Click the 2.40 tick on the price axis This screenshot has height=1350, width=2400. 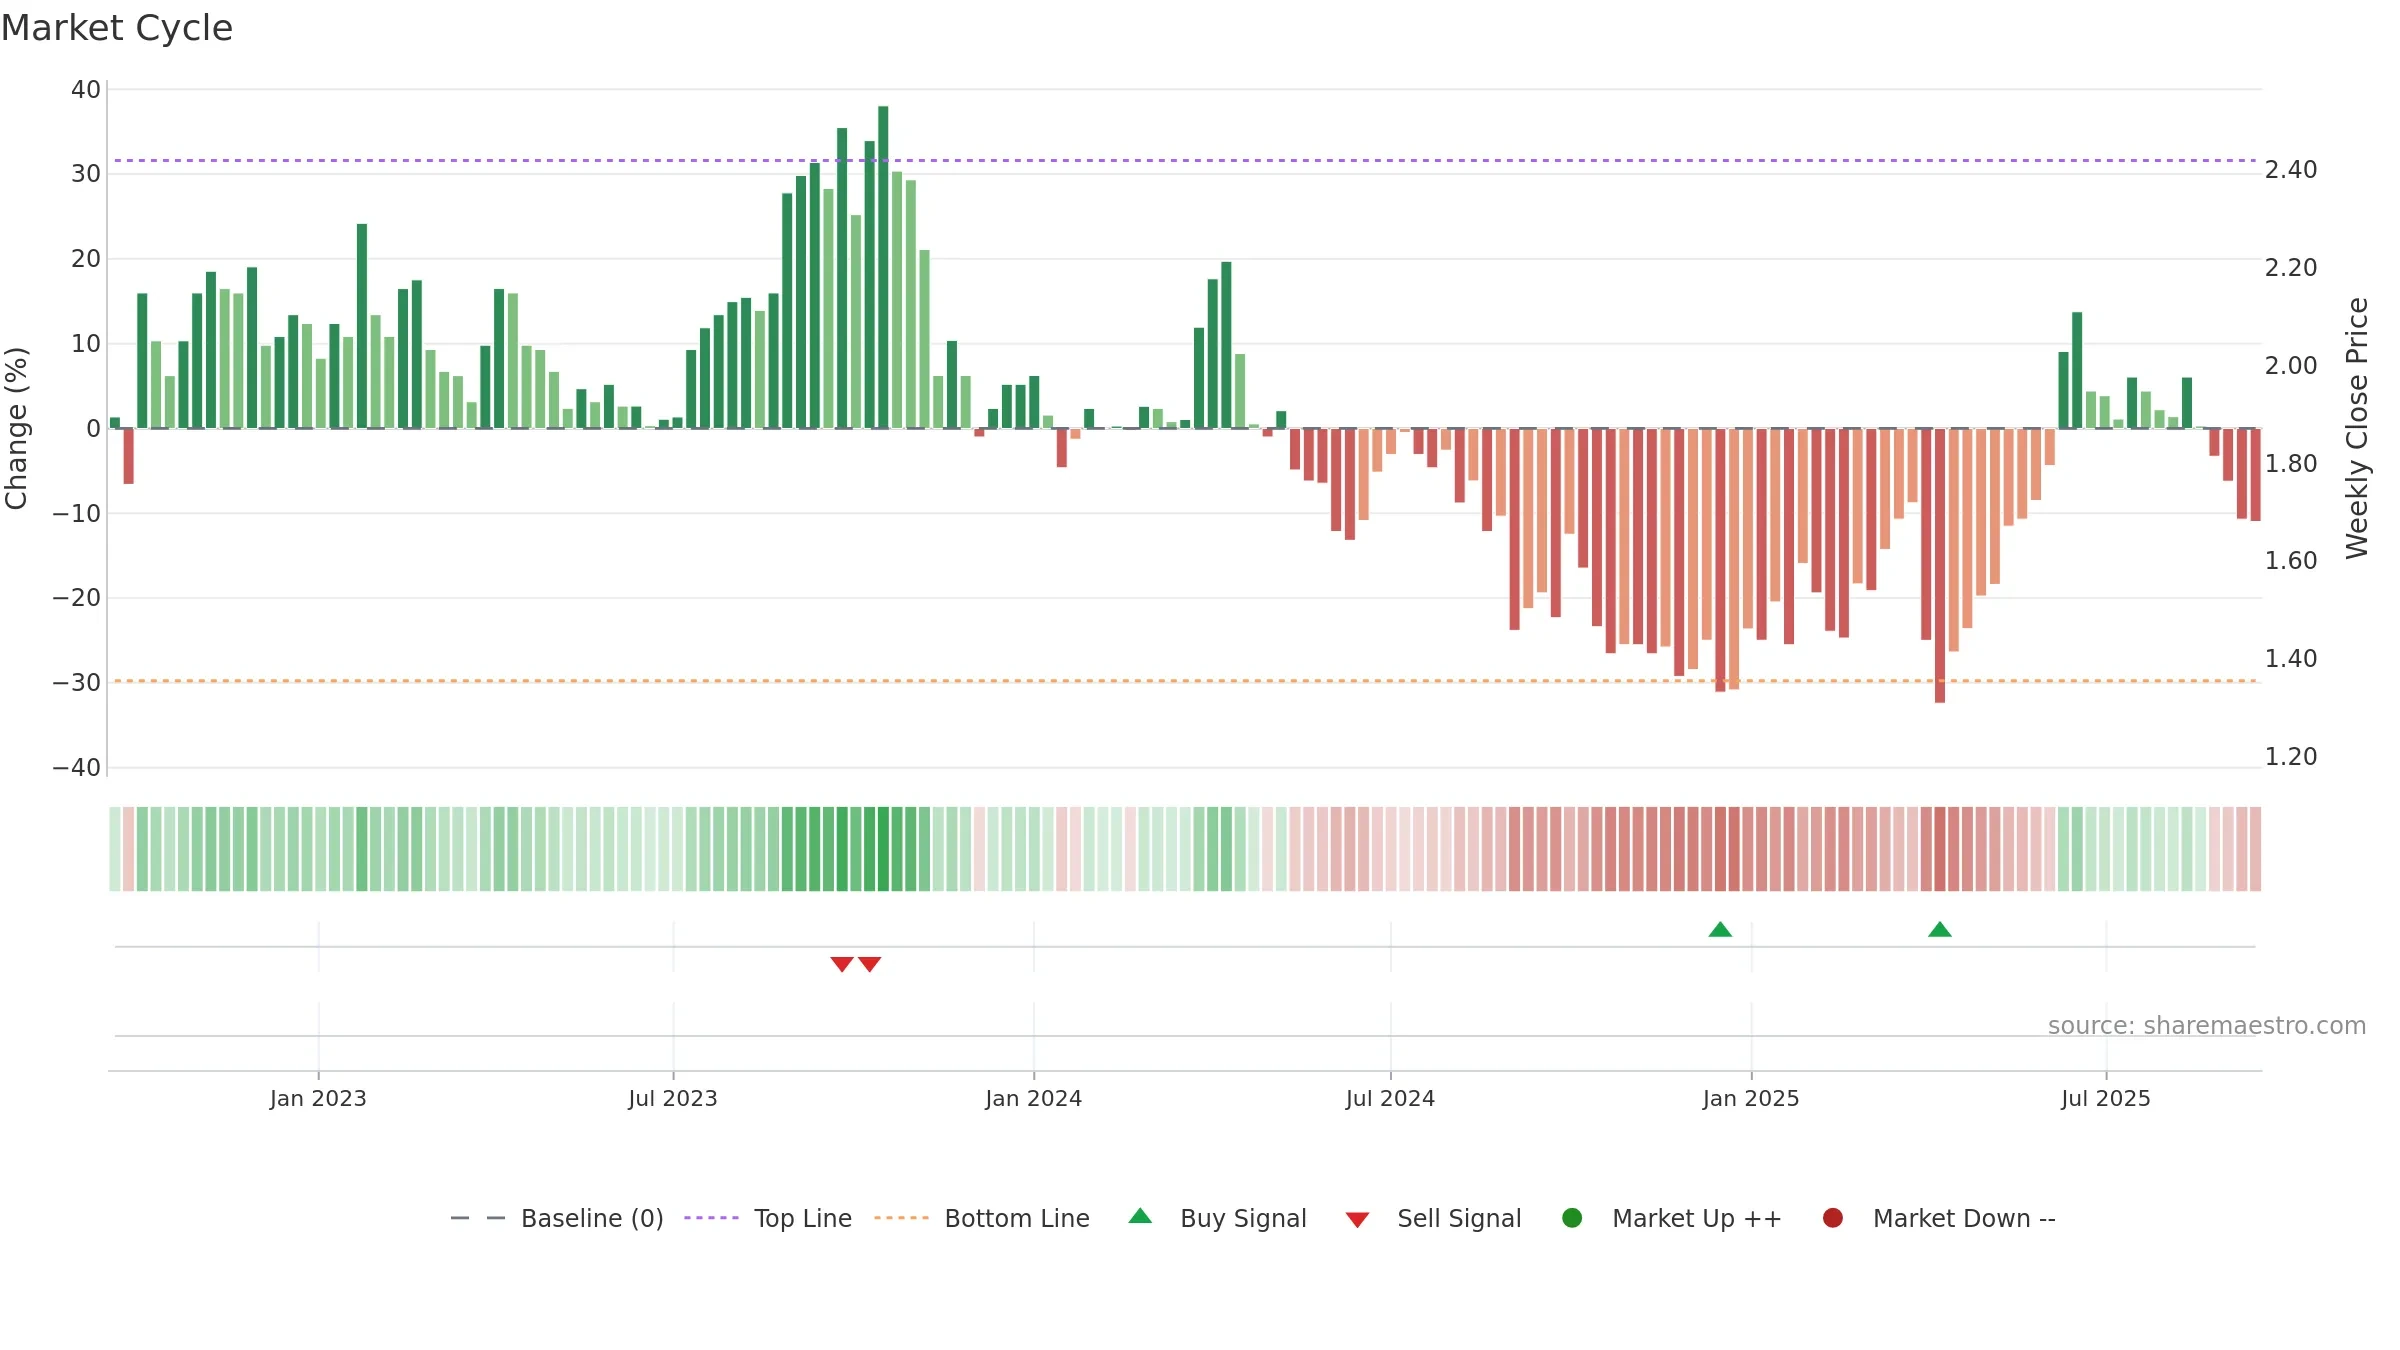pos(2291,170)
